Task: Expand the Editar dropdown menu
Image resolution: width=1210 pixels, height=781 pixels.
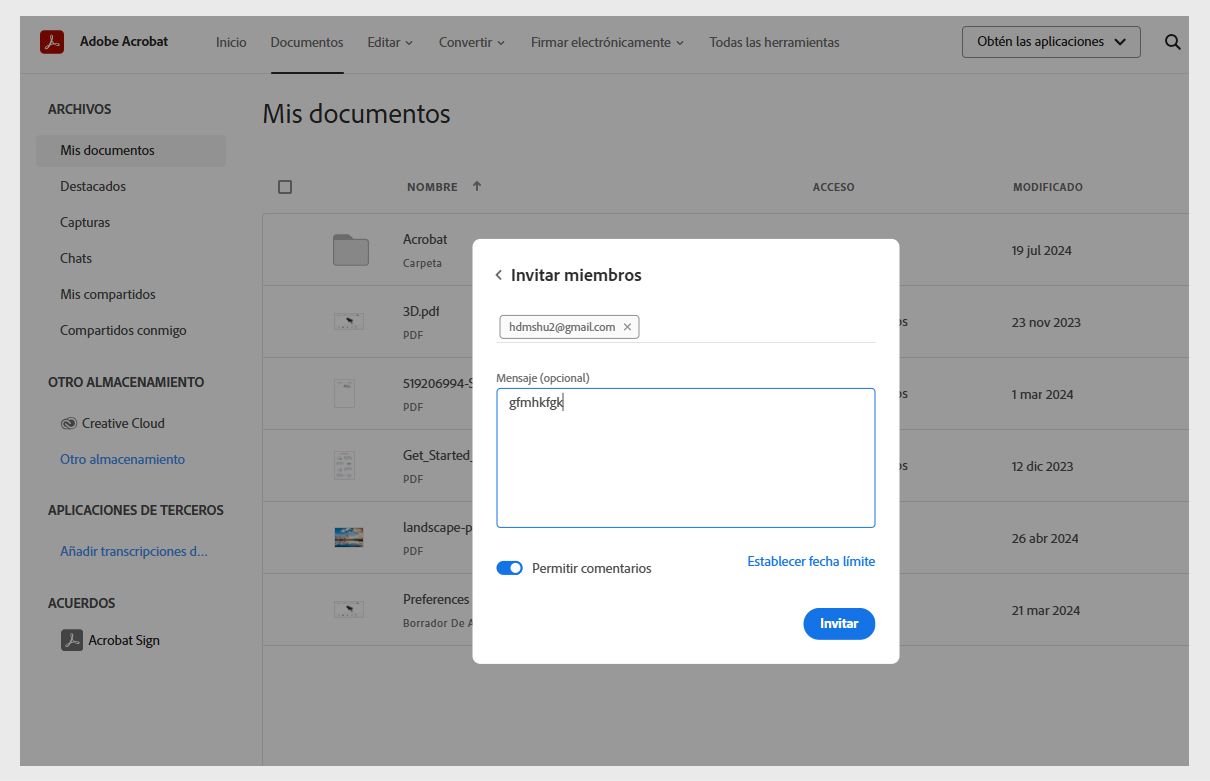Action: pos(390,42)
